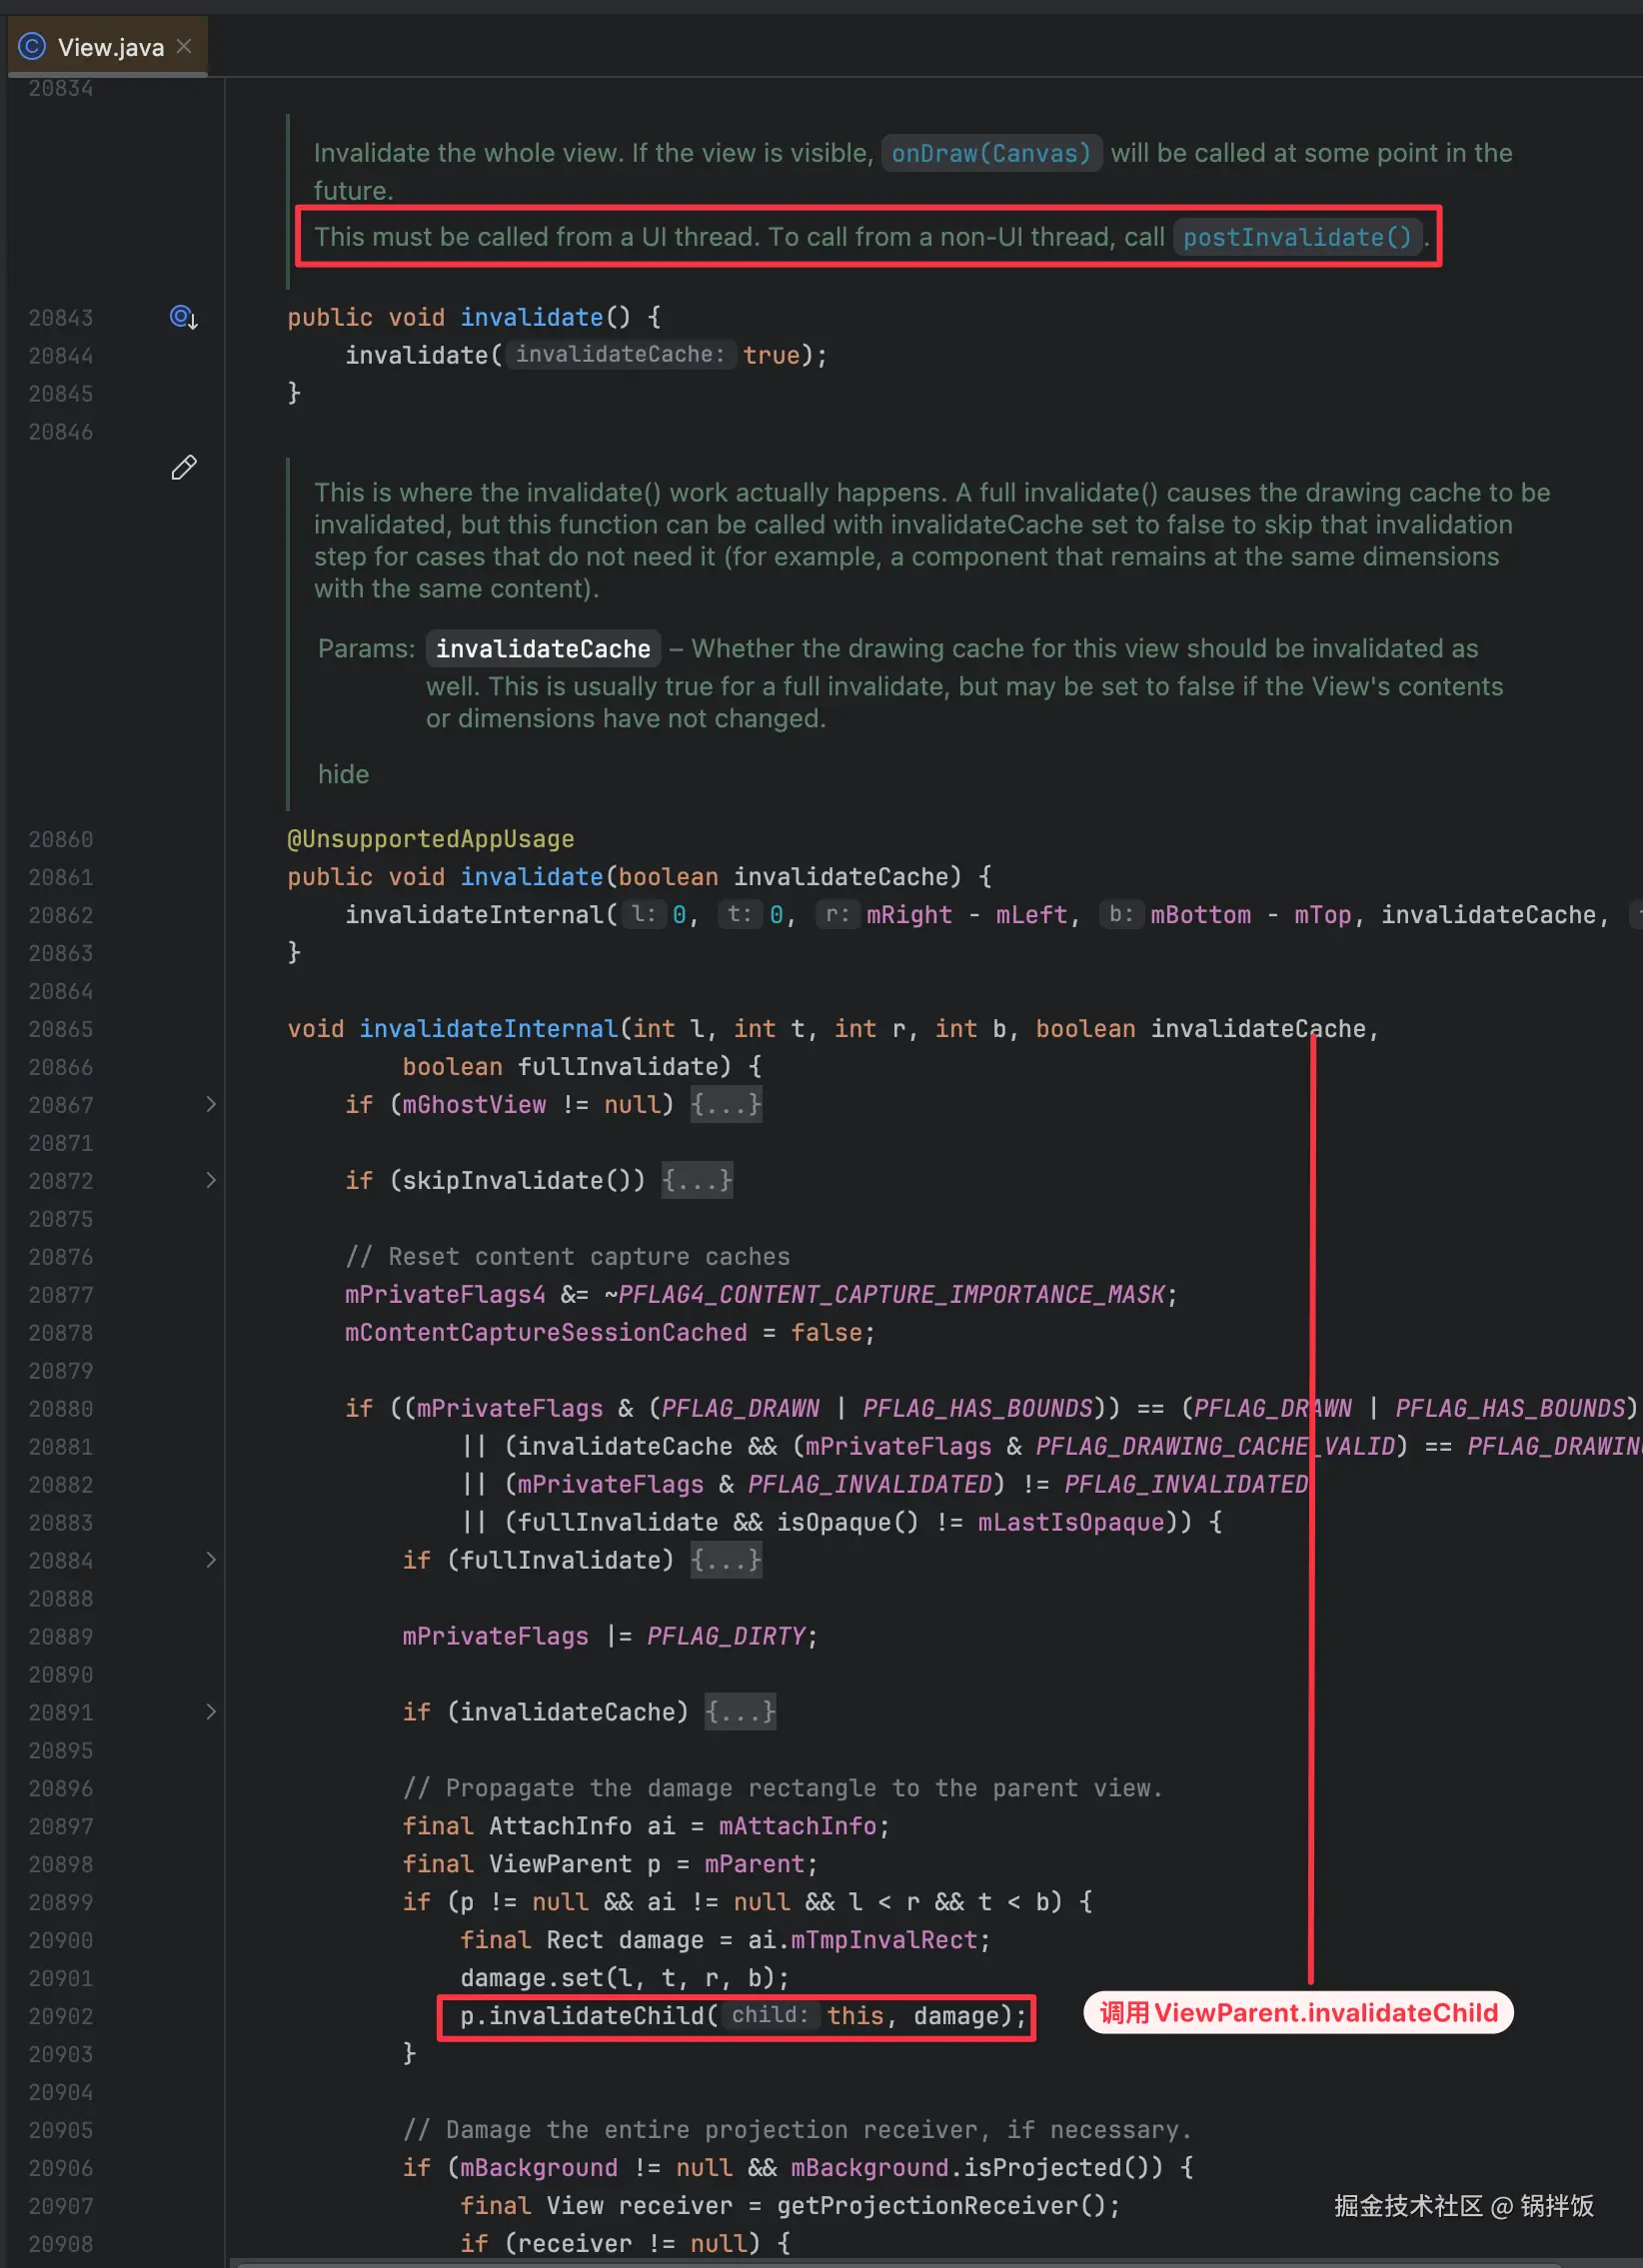1643x2268 pixels.
Task: Click mParent on line 20898
Action: pyautogui.click(x=754, y=1865)
